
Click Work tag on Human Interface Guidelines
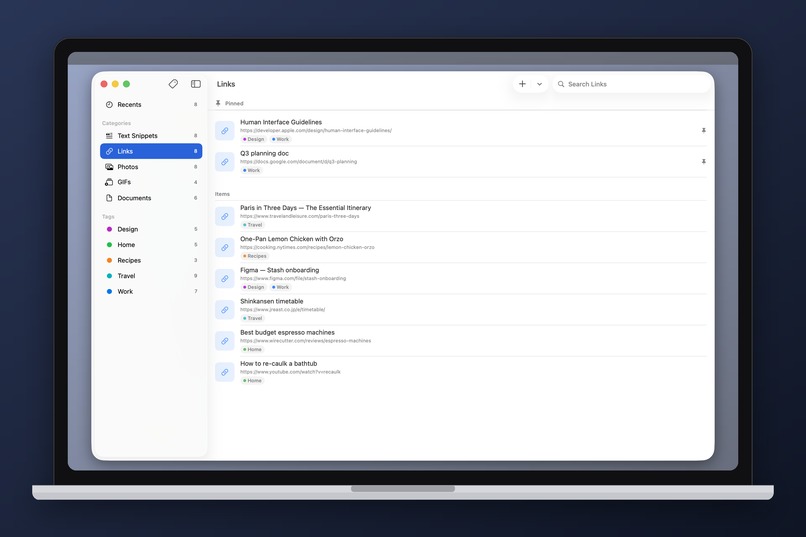[x=281, y=139]
